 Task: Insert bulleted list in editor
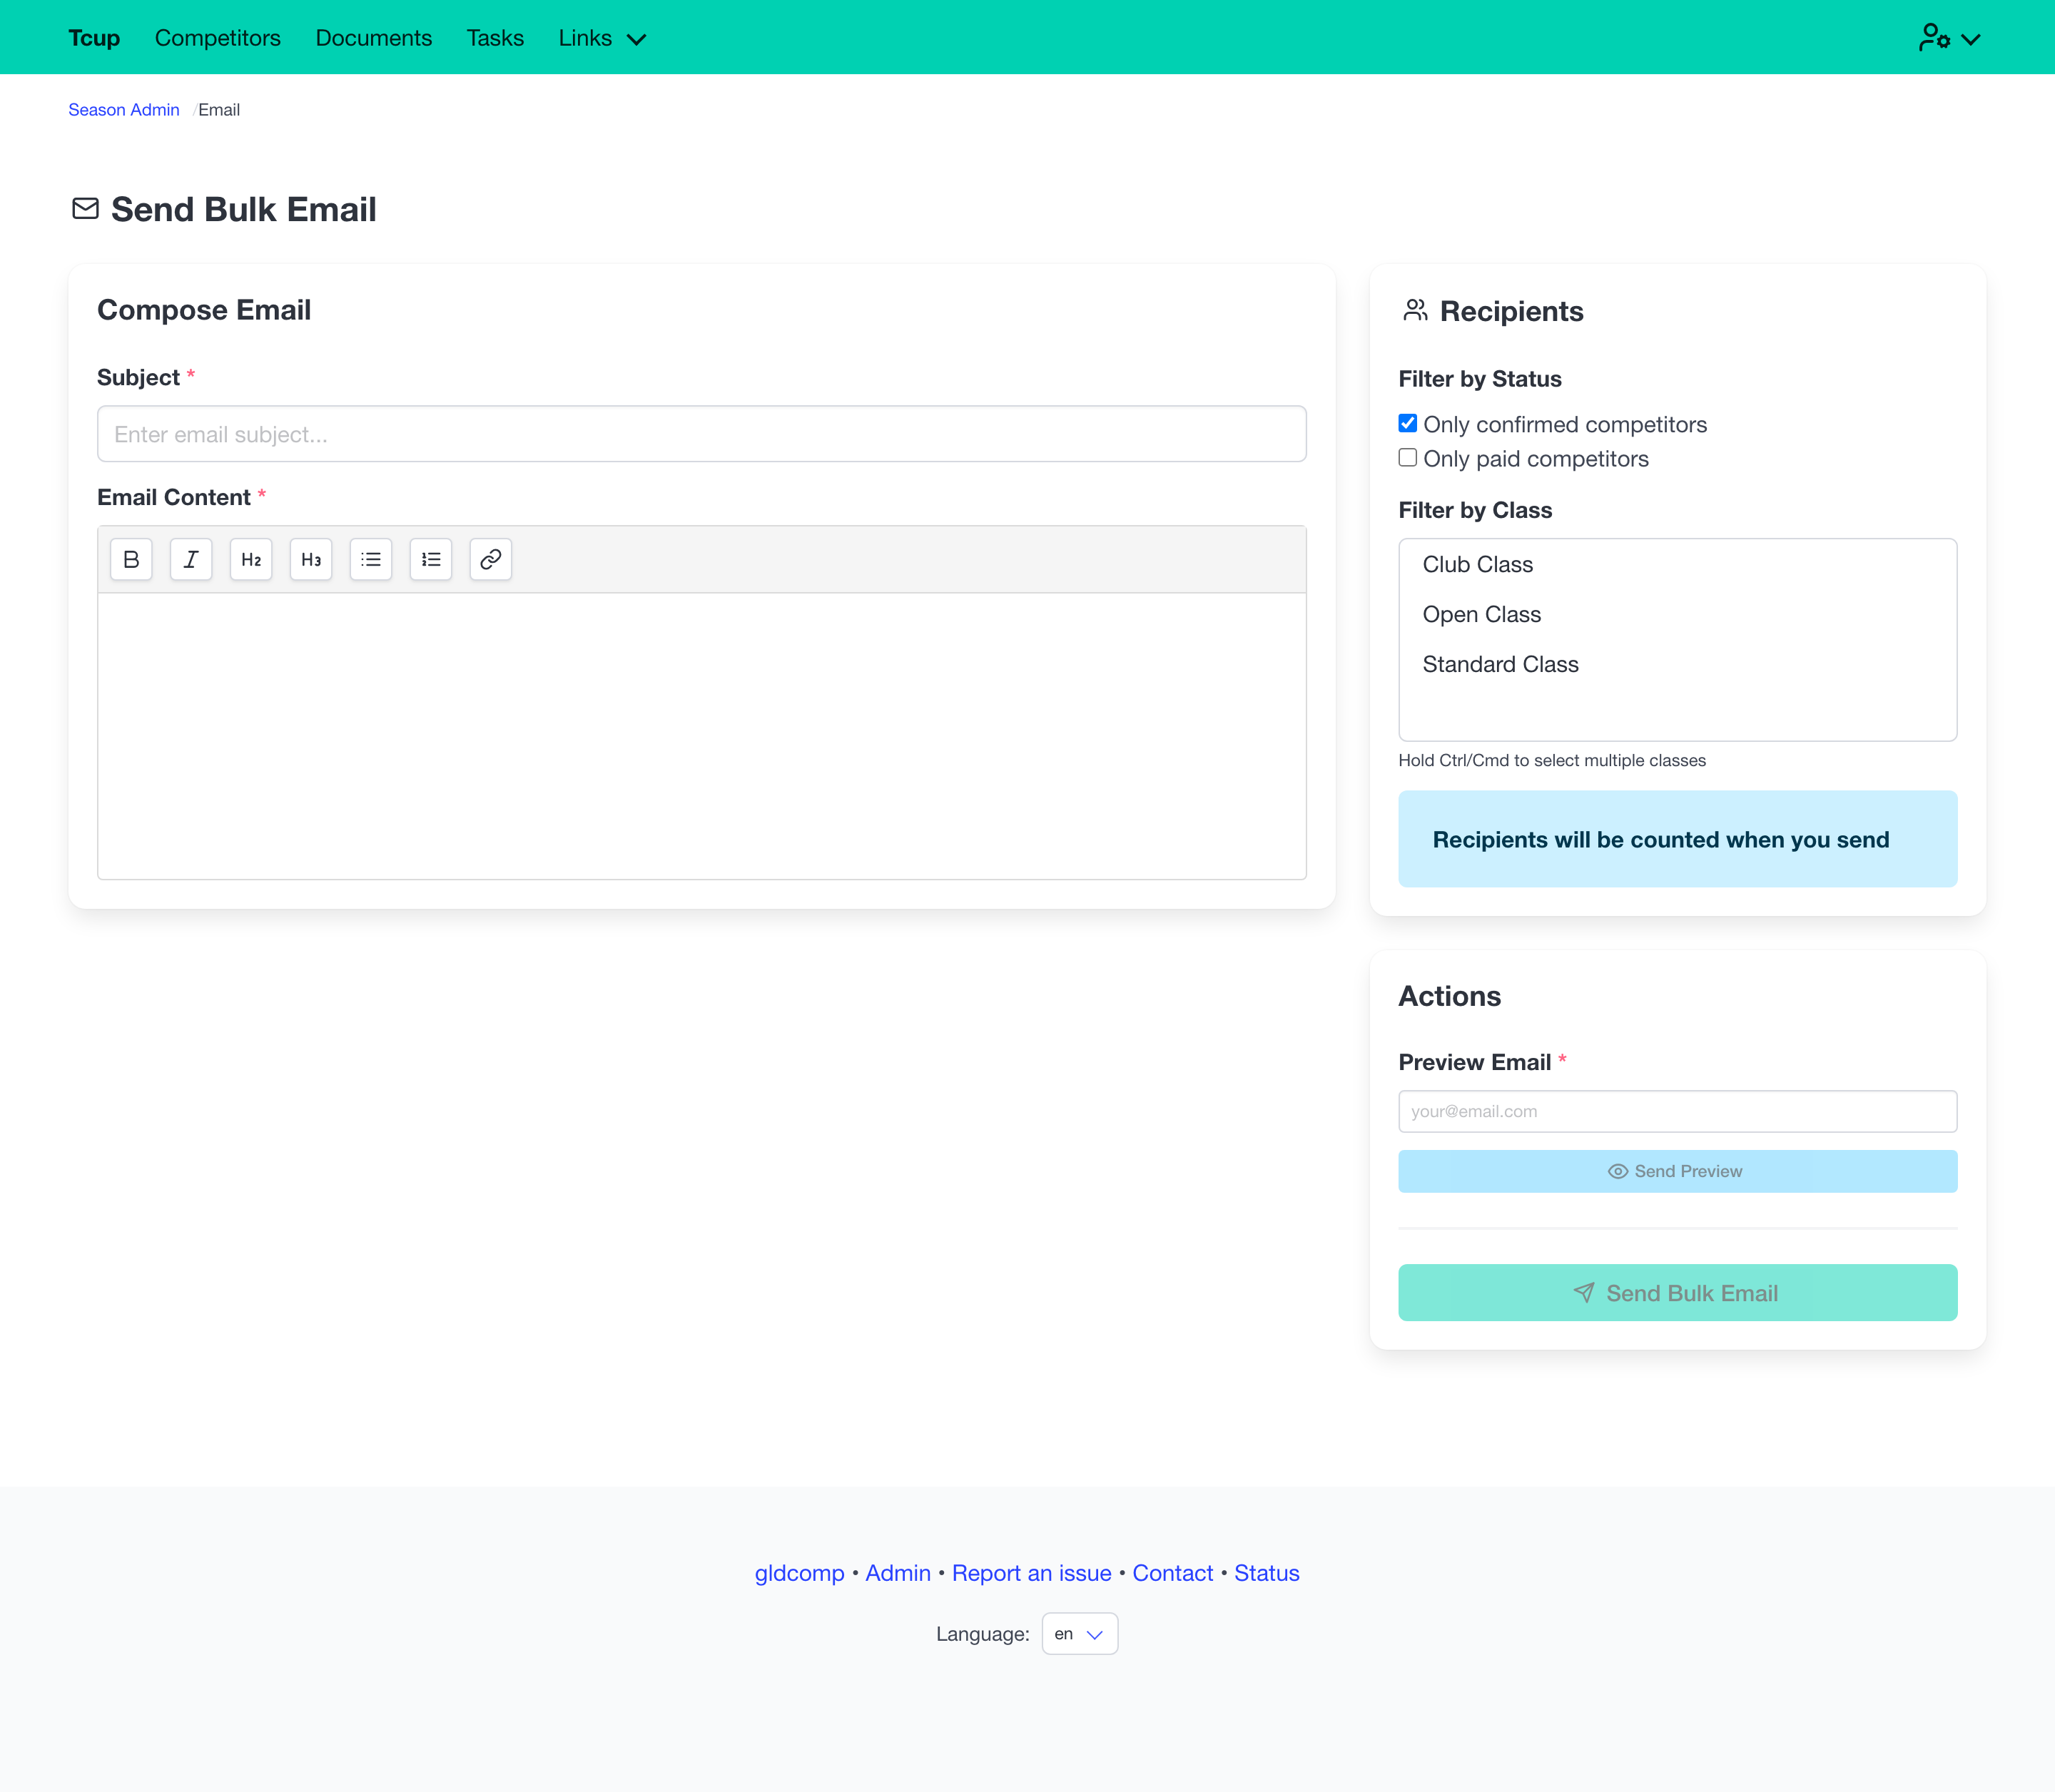[x=371, y=559]
